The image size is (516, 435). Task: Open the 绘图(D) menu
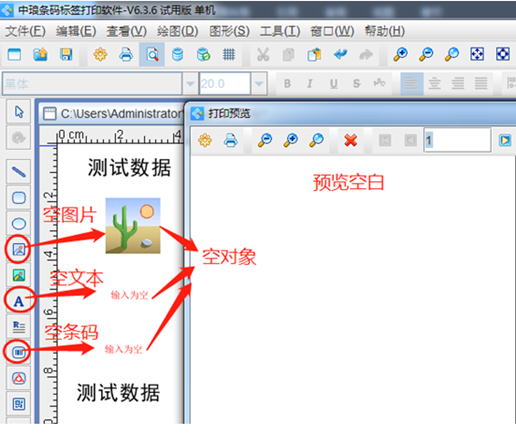click(x=178, y=31)
